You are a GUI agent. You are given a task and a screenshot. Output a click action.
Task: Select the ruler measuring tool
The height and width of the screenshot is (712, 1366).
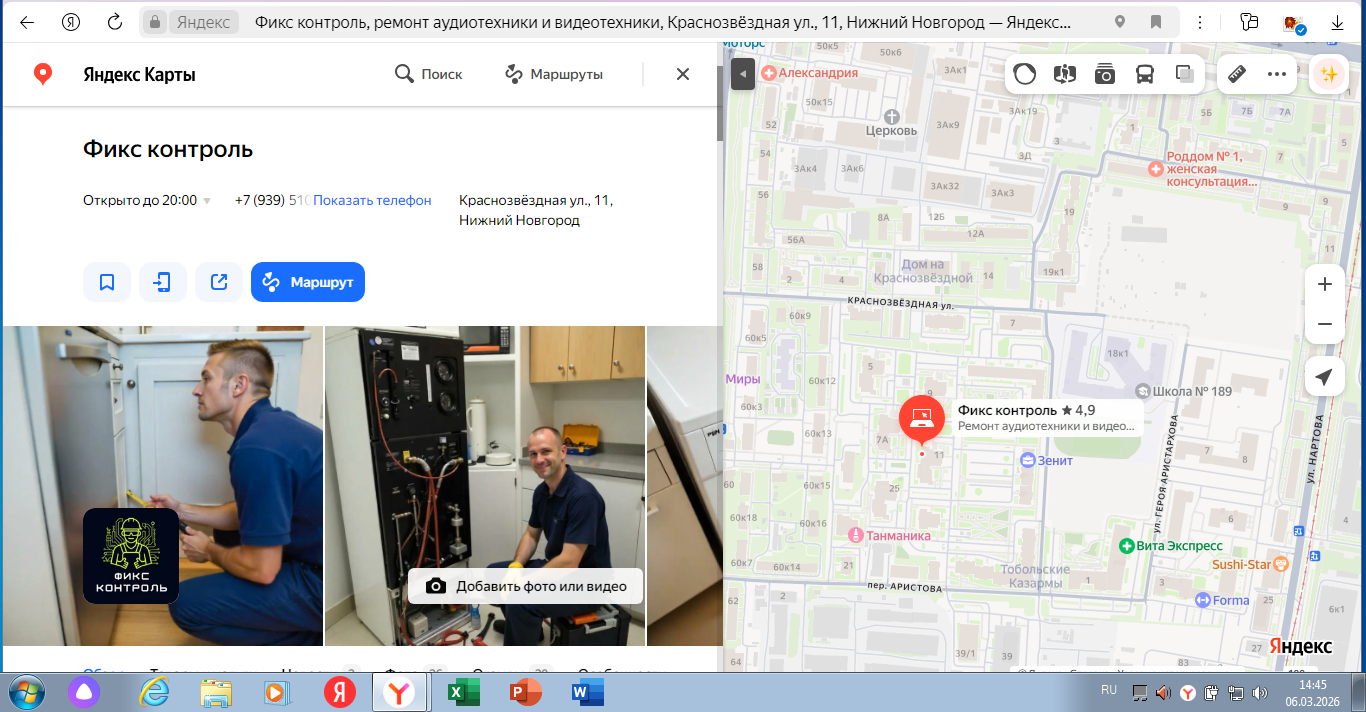1237,74
